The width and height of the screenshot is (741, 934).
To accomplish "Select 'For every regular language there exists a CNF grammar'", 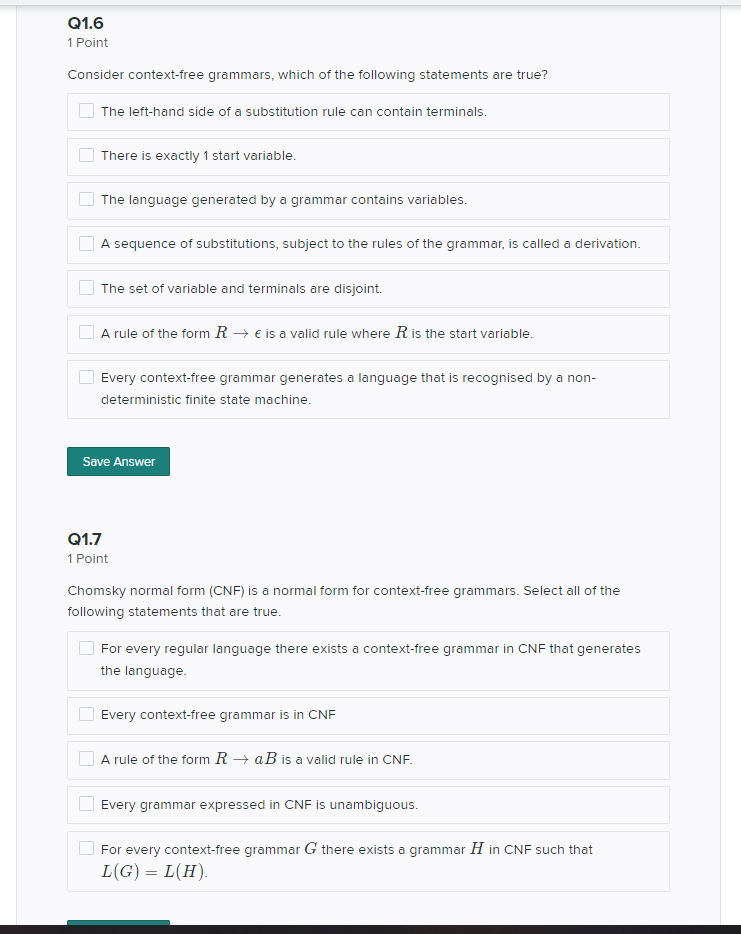I will tap(86, 647).
